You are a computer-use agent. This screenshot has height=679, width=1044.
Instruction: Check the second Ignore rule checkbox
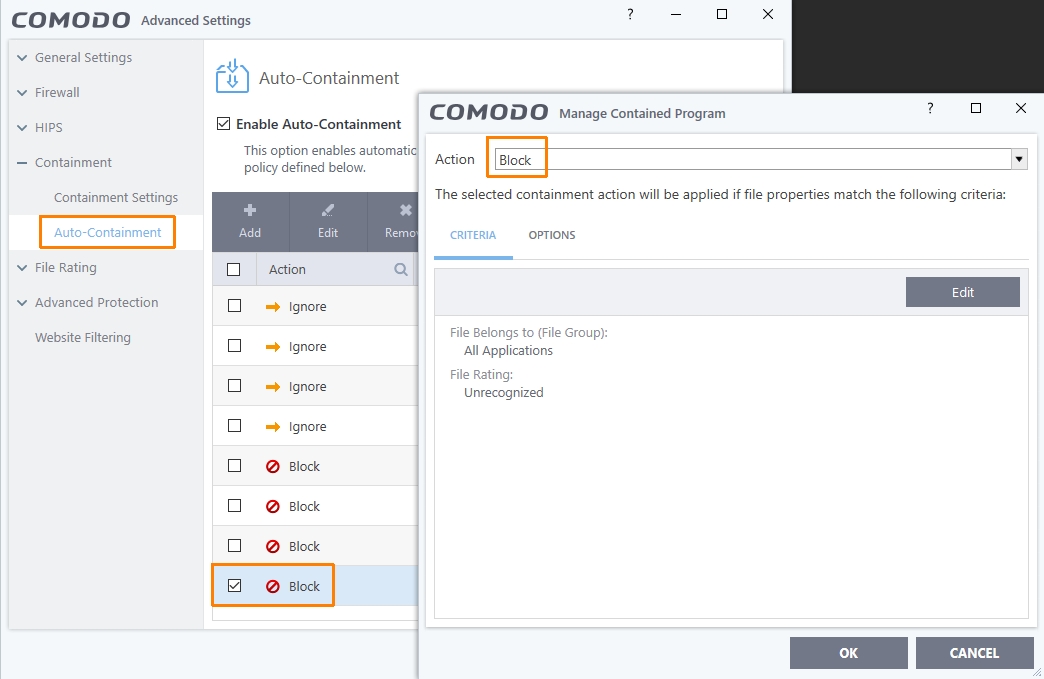[x=234, y=345]
